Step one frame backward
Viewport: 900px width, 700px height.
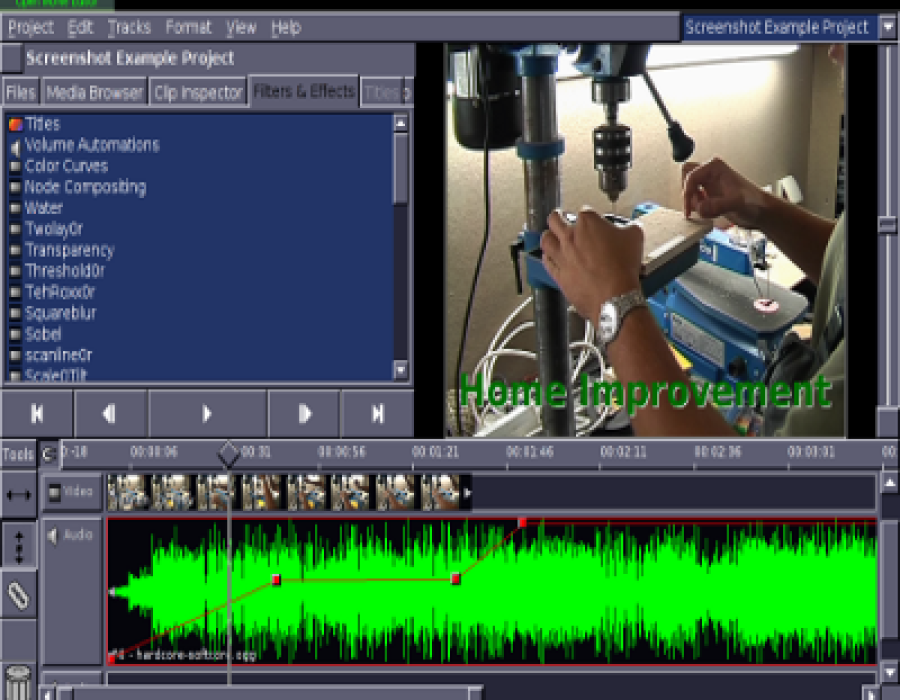[110, 414]
